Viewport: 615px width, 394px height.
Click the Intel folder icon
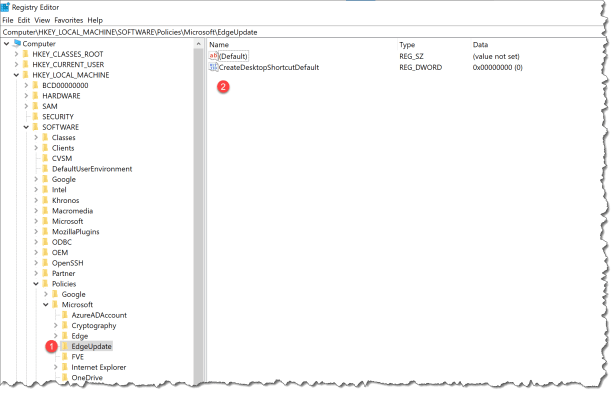(x=45, y=190)
